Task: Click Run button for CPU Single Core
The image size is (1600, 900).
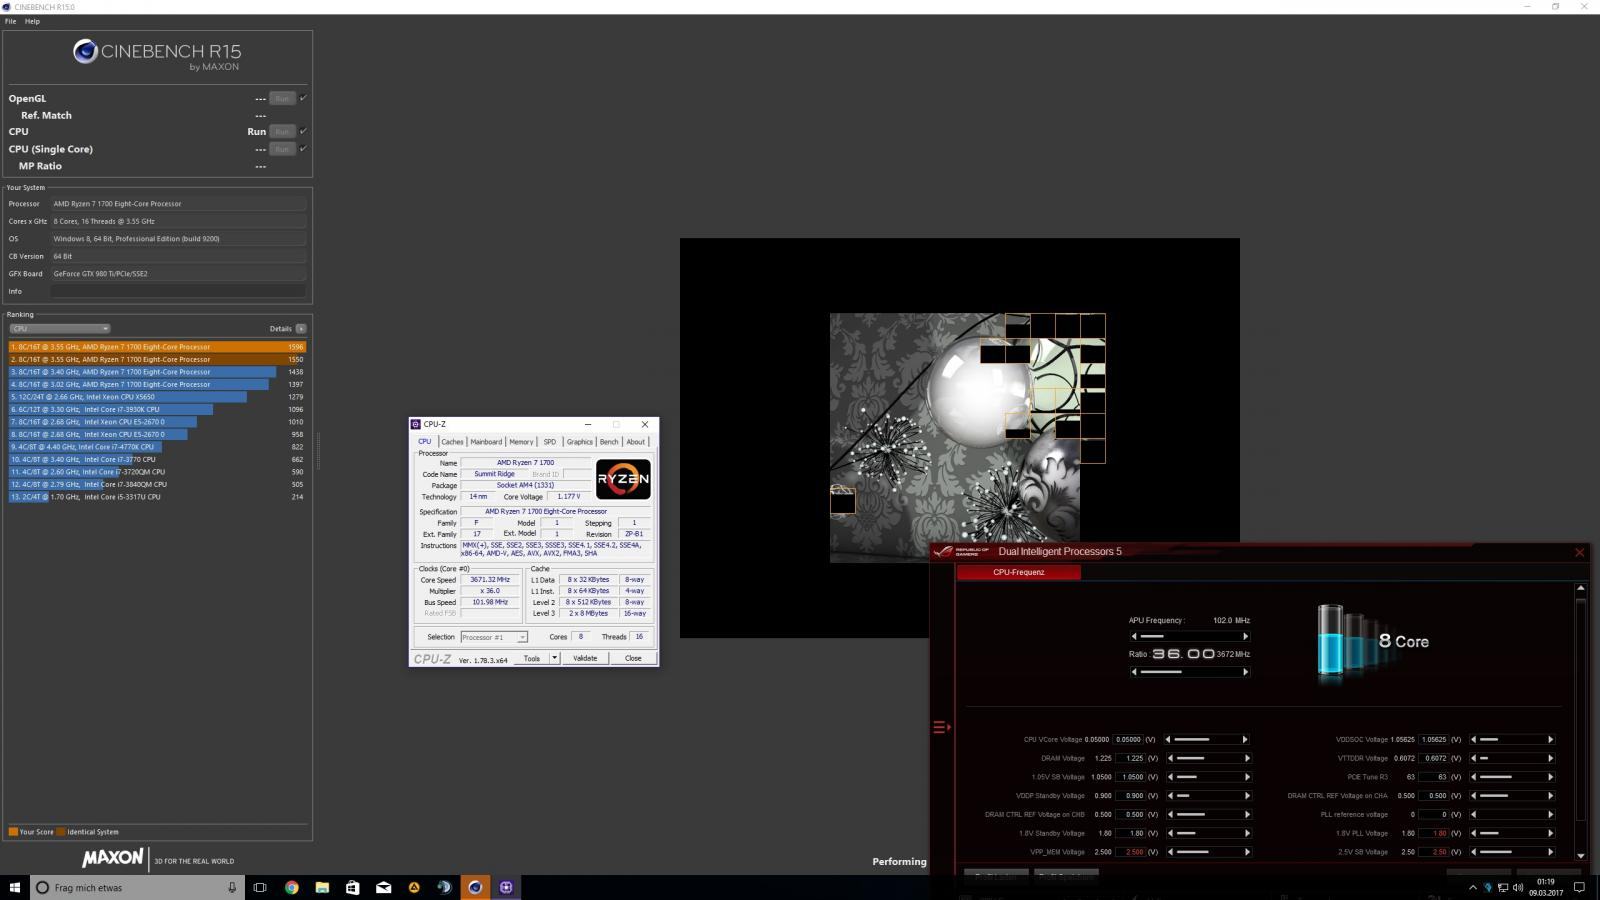Action: pos(282,149)
